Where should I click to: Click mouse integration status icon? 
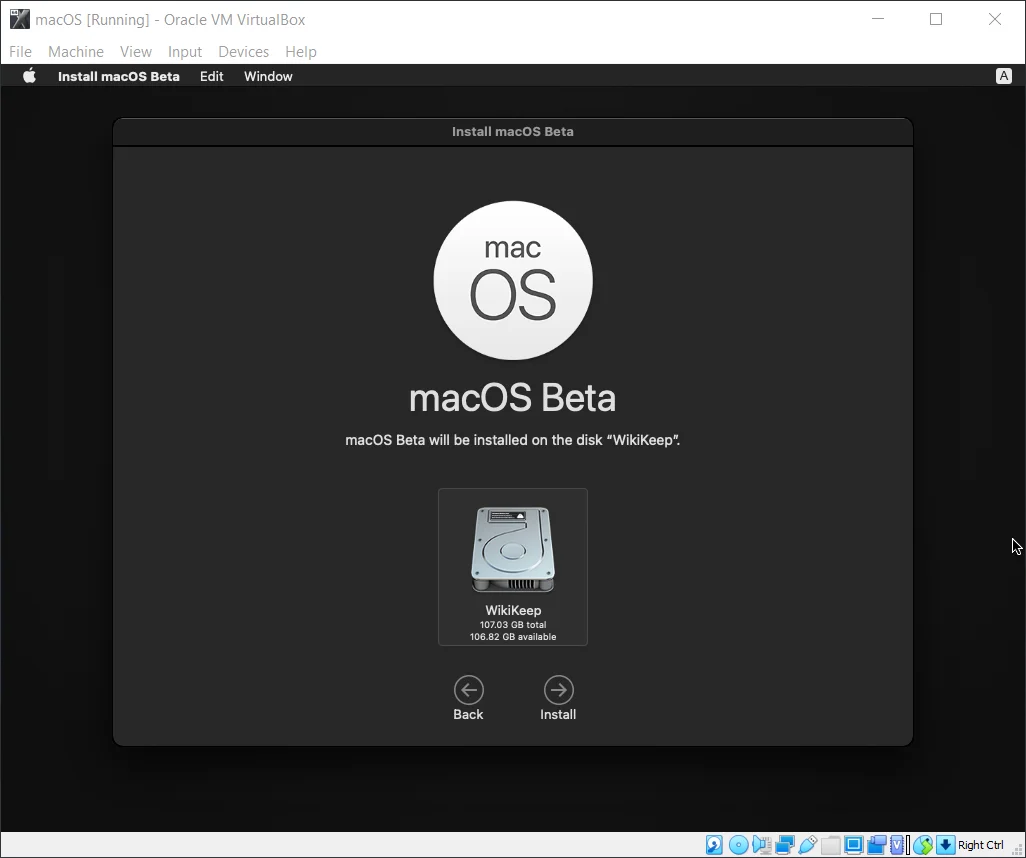[923, 845]
